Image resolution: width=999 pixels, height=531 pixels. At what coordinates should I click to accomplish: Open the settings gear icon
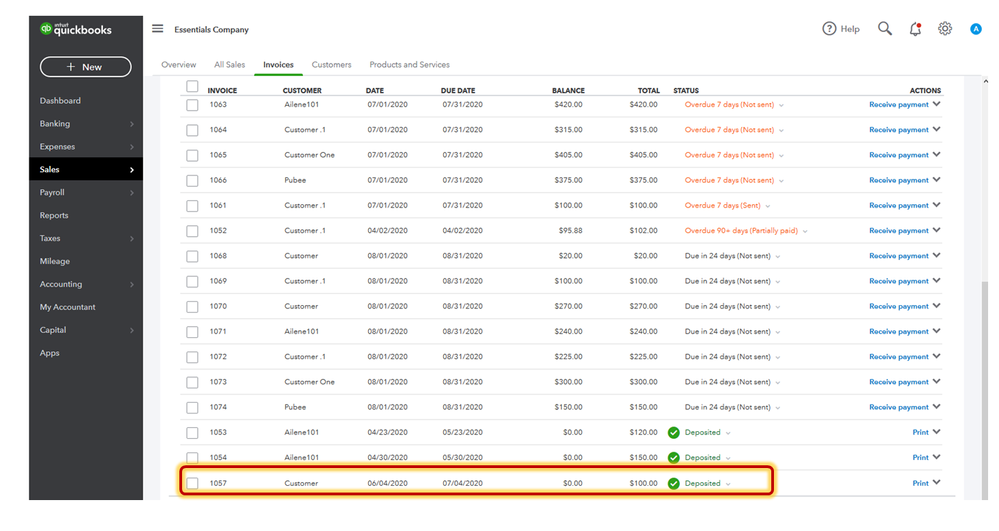pos(945,29)
